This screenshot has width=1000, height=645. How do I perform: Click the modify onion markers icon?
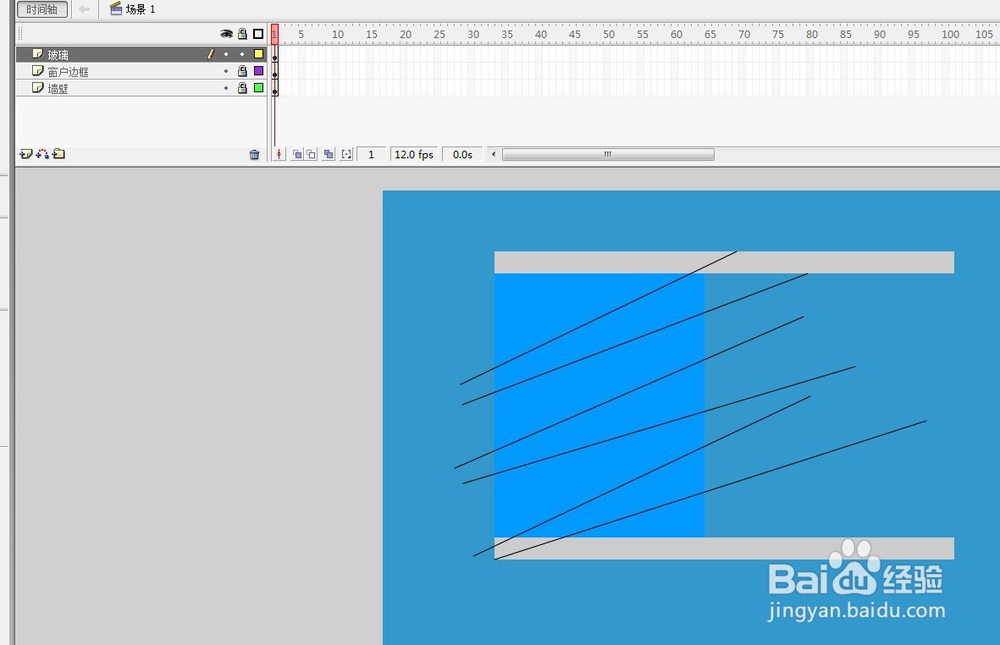(x=346, y=154)
